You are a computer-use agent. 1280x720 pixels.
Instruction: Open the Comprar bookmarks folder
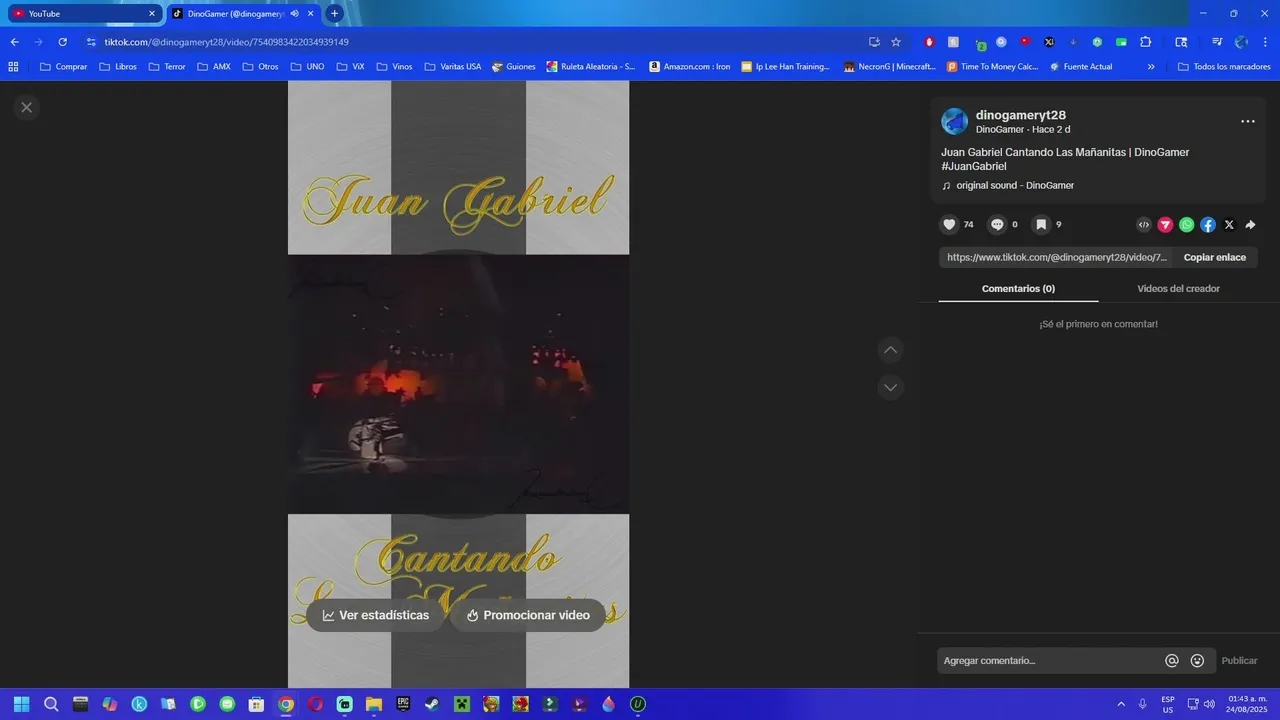(63, 67)
